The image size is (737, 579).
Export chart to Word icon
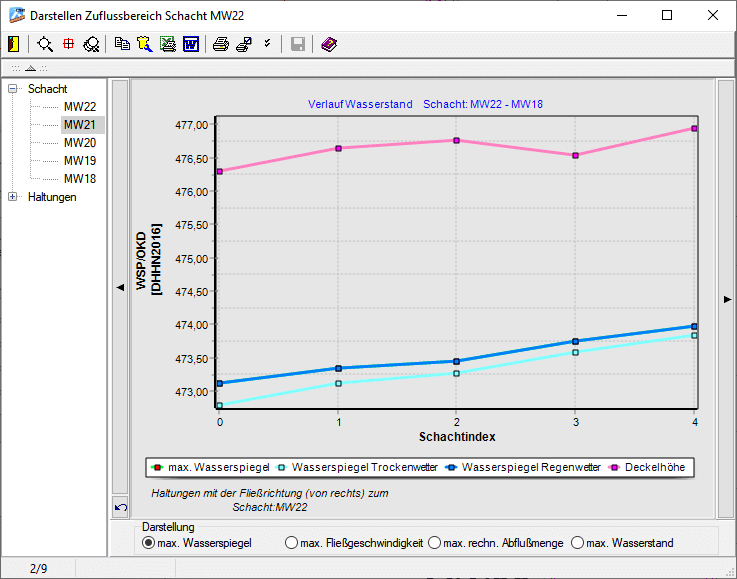tap(191, 44)
